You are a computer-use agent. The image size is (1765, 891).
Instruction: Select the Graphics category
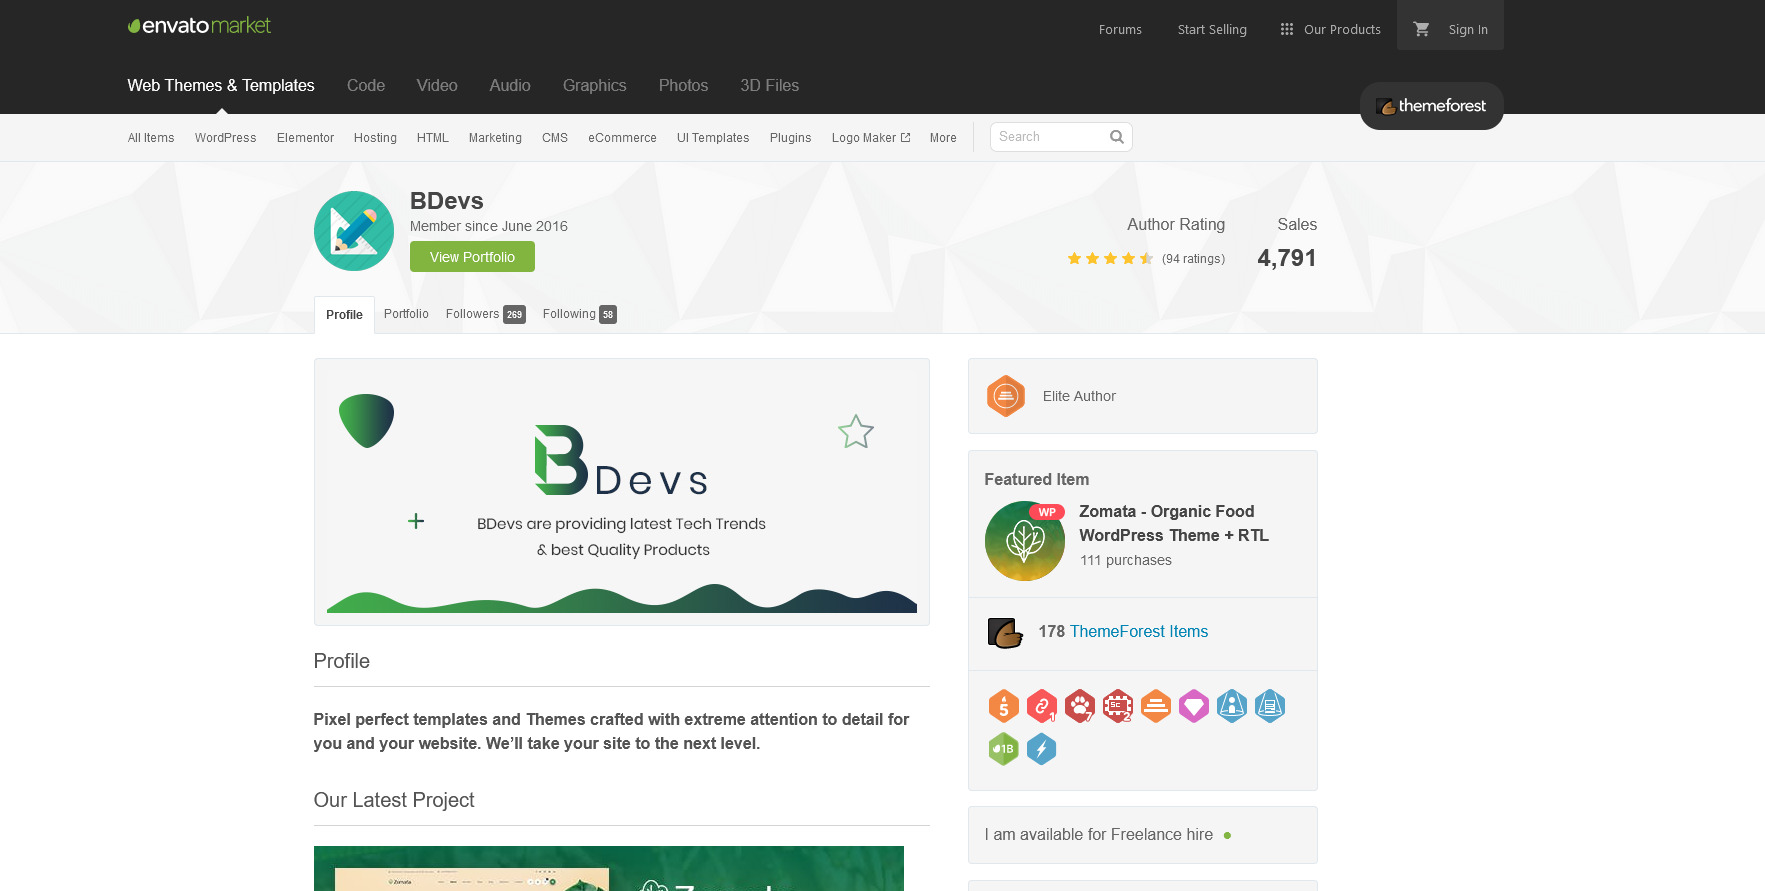595,86
